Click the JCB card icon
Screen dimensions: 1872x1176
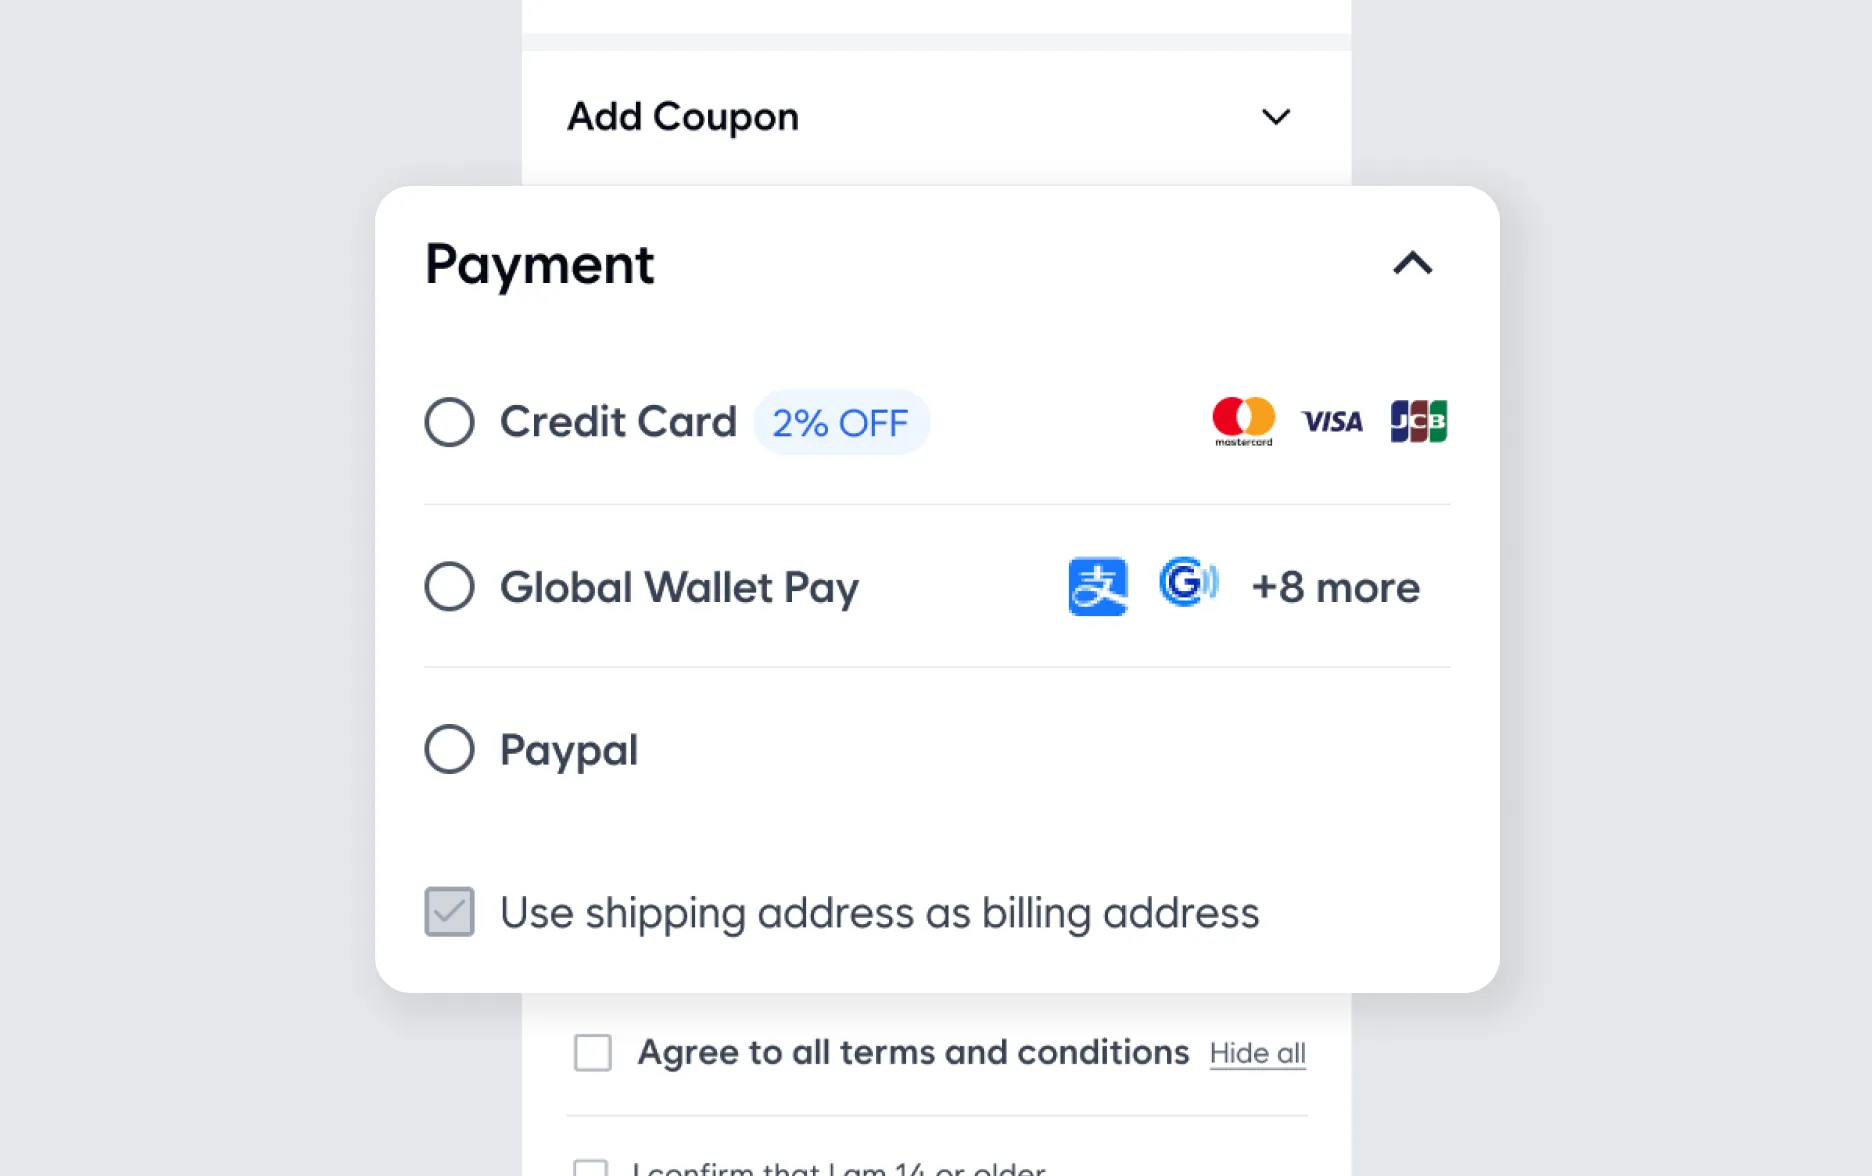(x=1419, y=421)
